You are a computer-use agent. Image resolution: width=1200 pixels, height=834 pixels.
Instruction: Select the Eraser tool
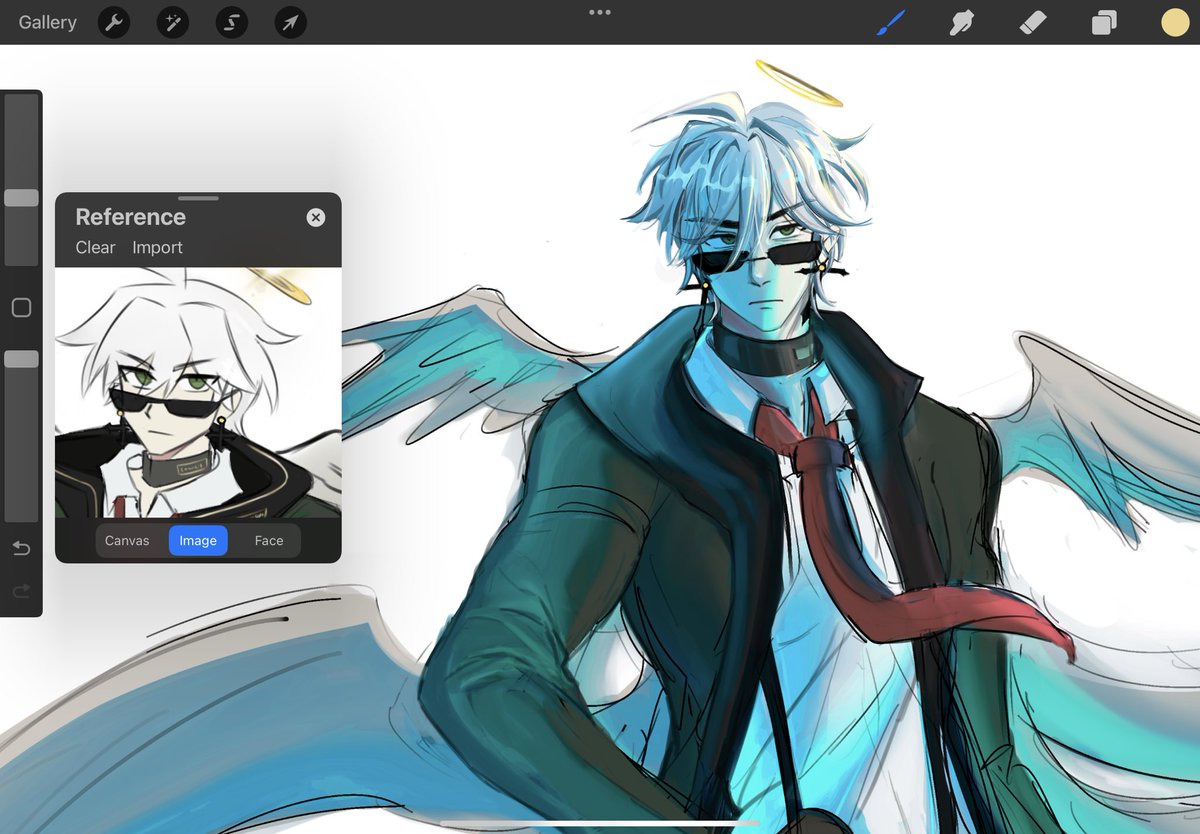pyautogui.click(x=1033, y=22)
